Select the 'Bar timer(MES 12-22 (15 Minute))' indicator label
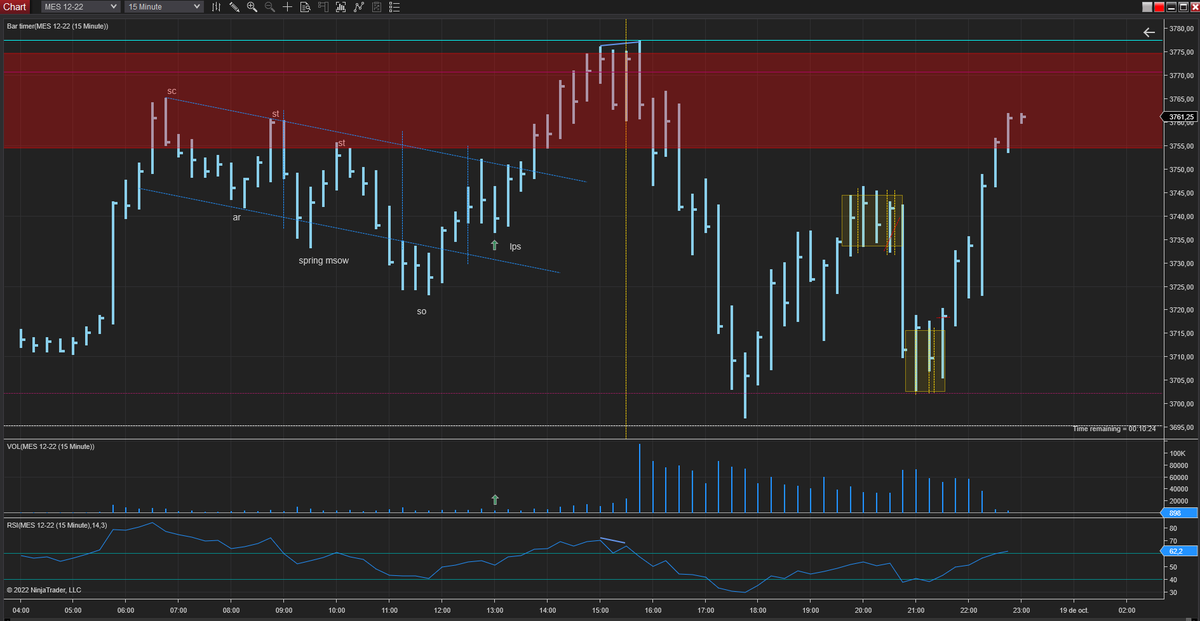Screen dimensions: 1200x621 coord(57,25)
